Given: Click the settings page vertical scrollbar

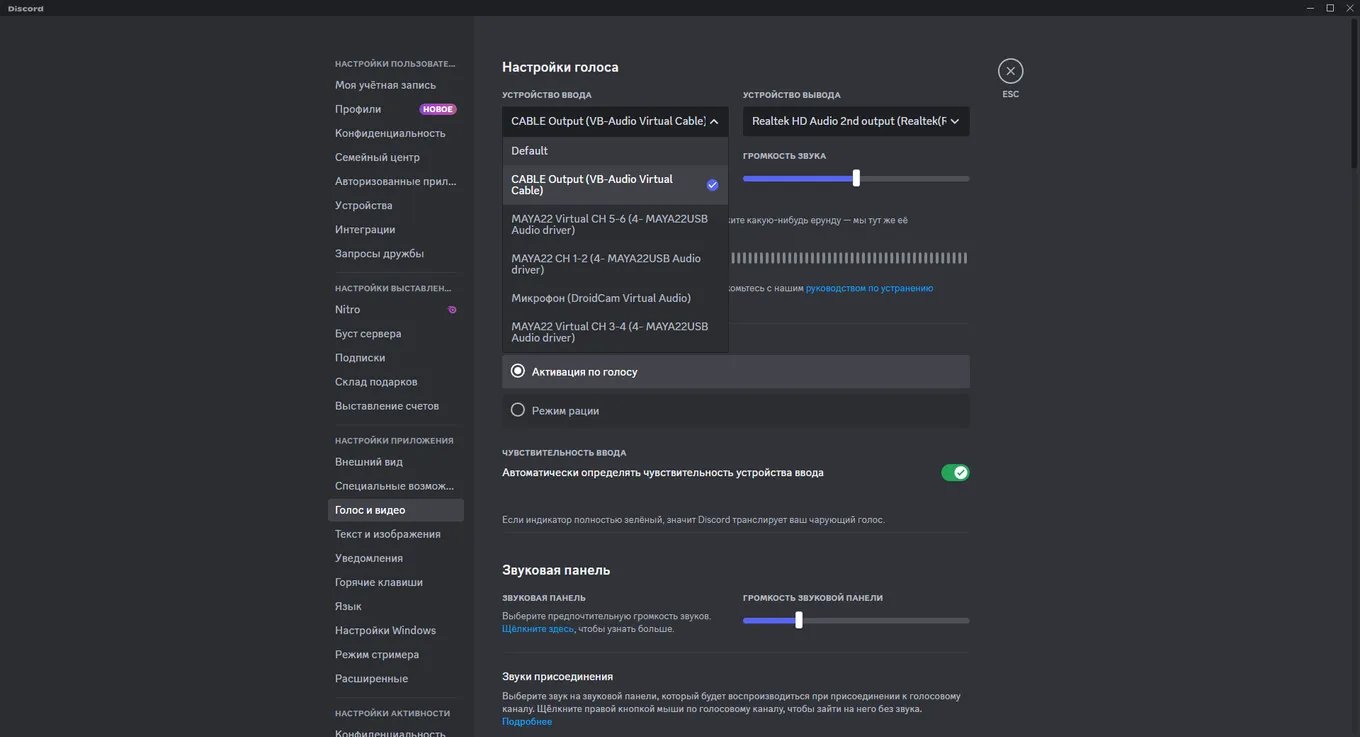Looking at the screenshot, I should tap(1355, 95).
